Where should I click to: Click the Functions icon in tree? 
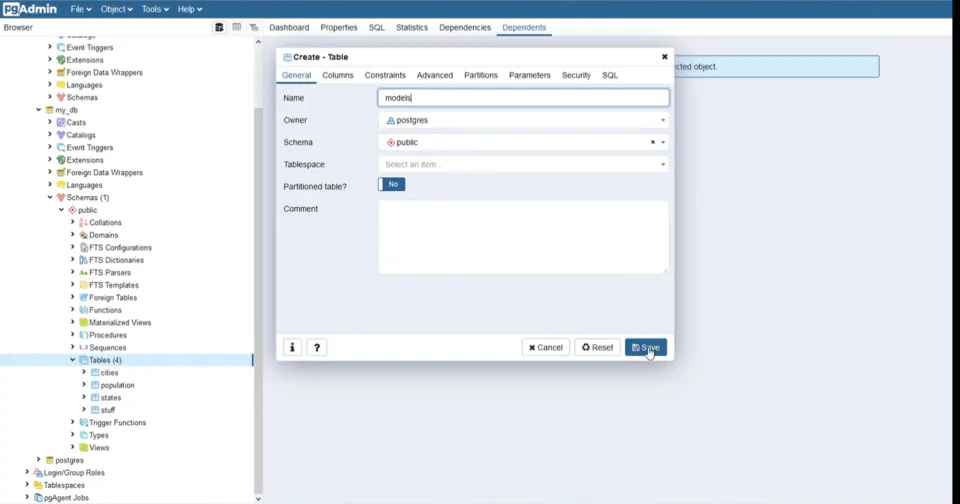tap(83, 310)
